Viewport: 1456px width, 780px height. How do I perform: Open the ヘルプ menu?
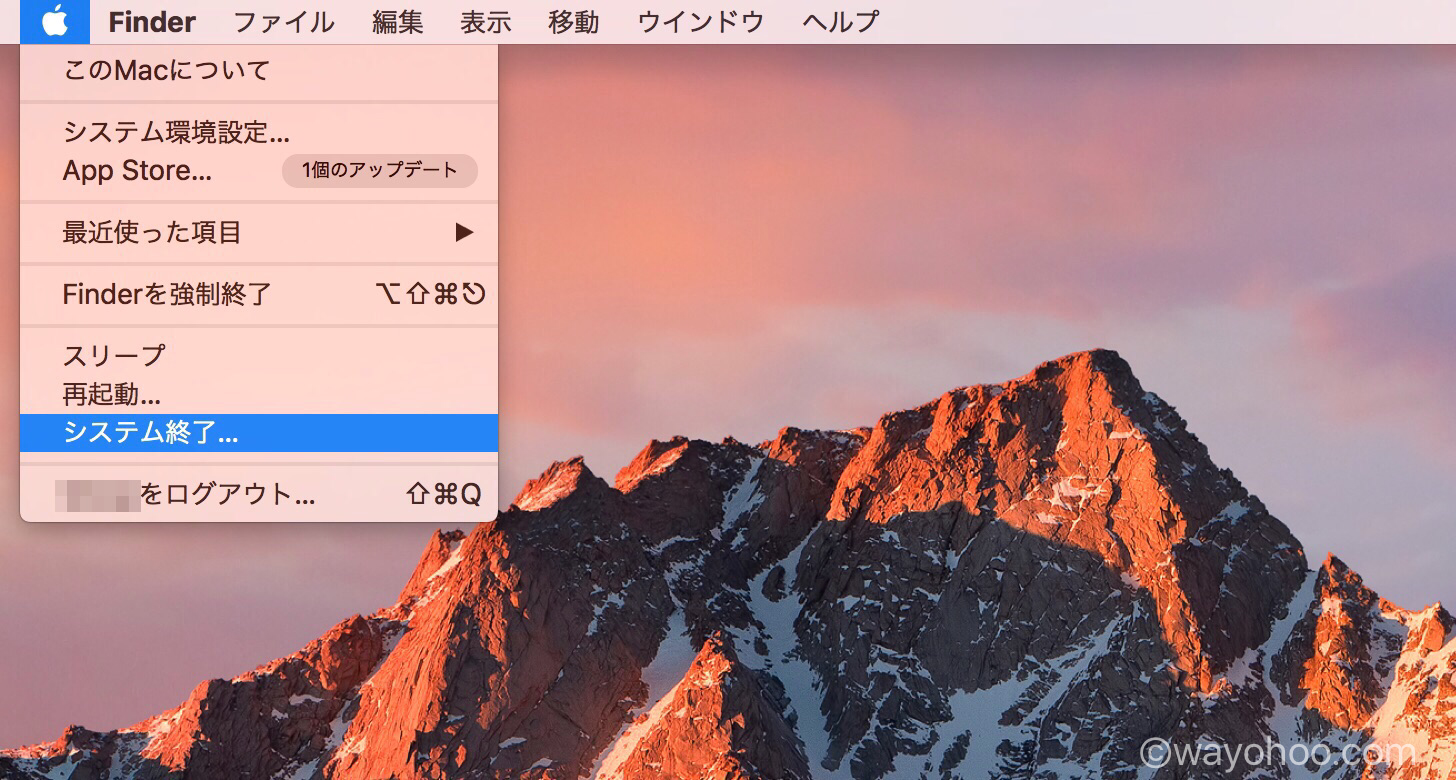(841, 21)
